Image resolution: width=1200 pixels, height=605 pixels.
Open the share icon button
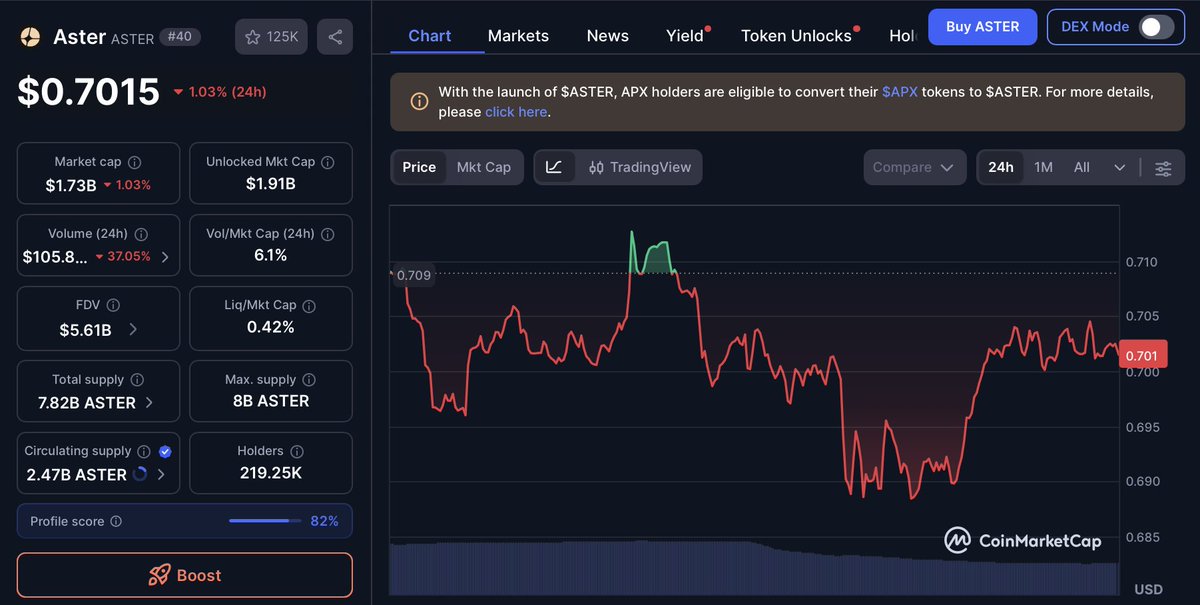click(335, 37)
